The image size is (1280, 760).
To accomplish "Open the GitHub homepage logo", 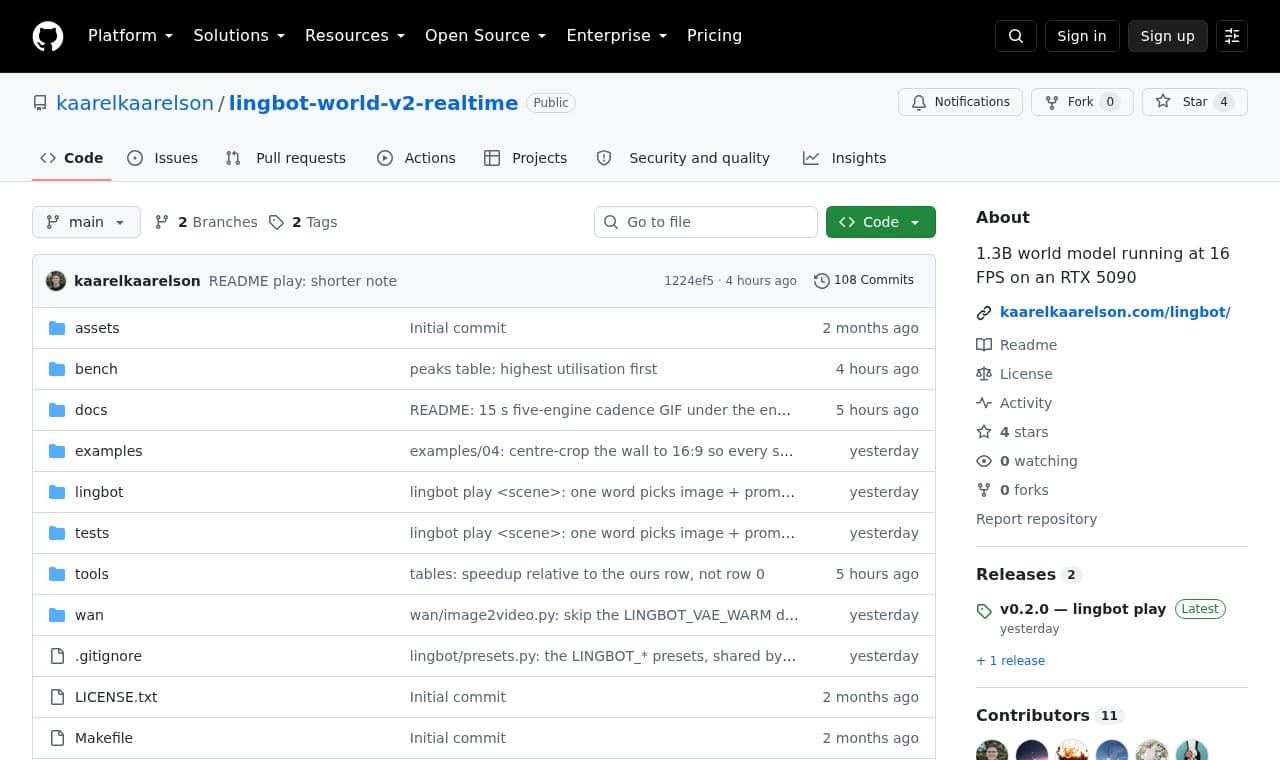I will coord(48,36).
